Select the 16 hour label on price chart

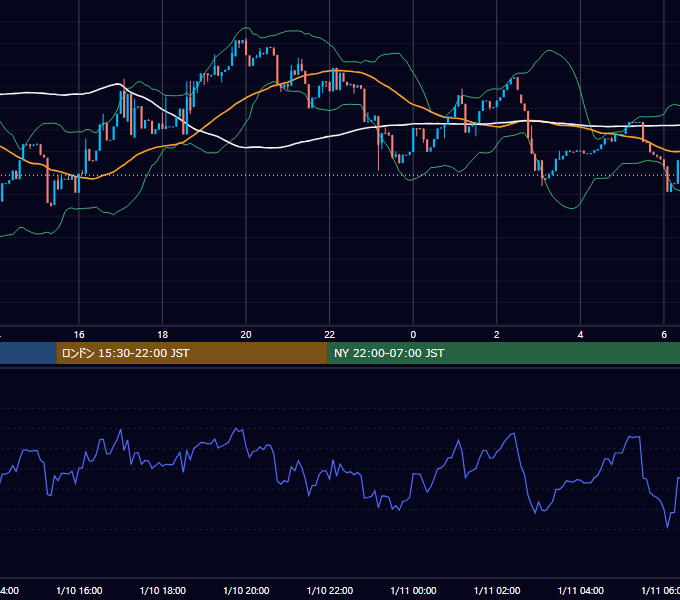pos(79,335)
